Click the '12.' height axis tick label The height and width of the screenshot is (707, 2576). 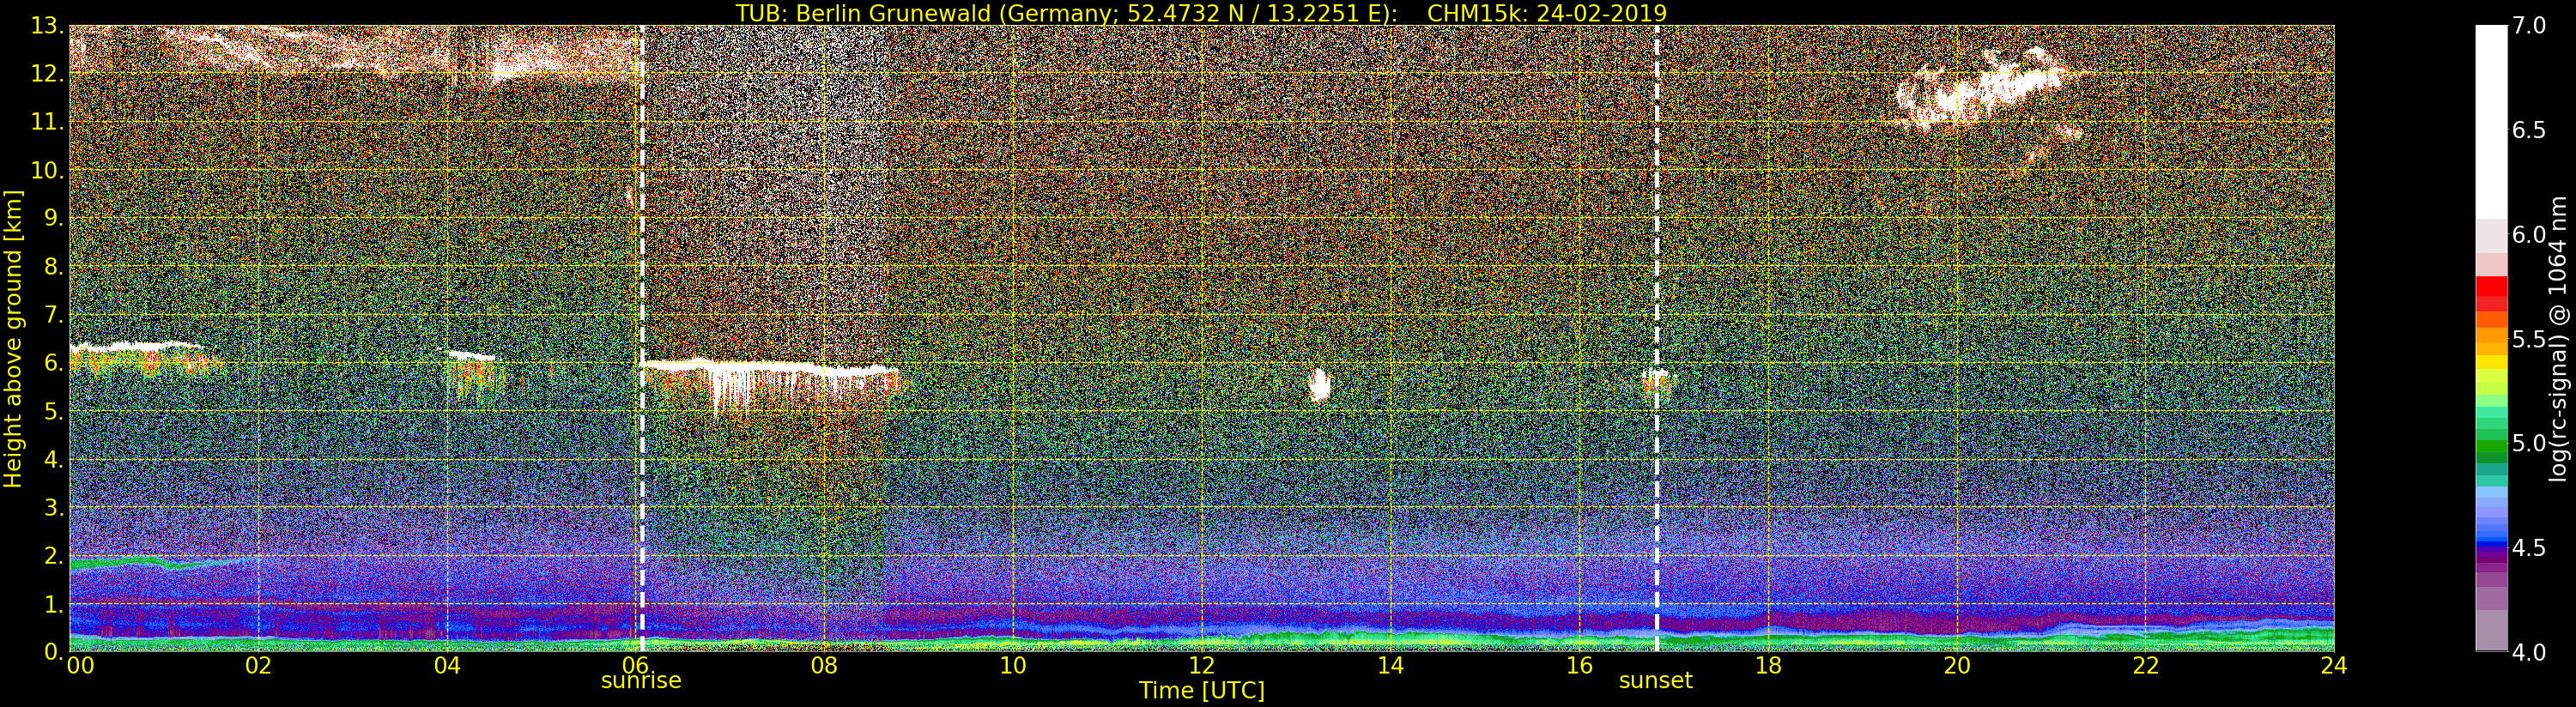tap(47, 74)
